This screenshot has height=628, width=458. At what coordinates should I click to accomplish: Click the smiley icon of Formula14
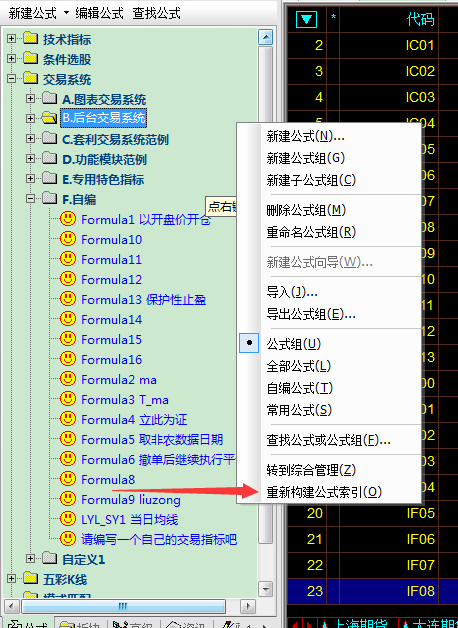[68, 319]
